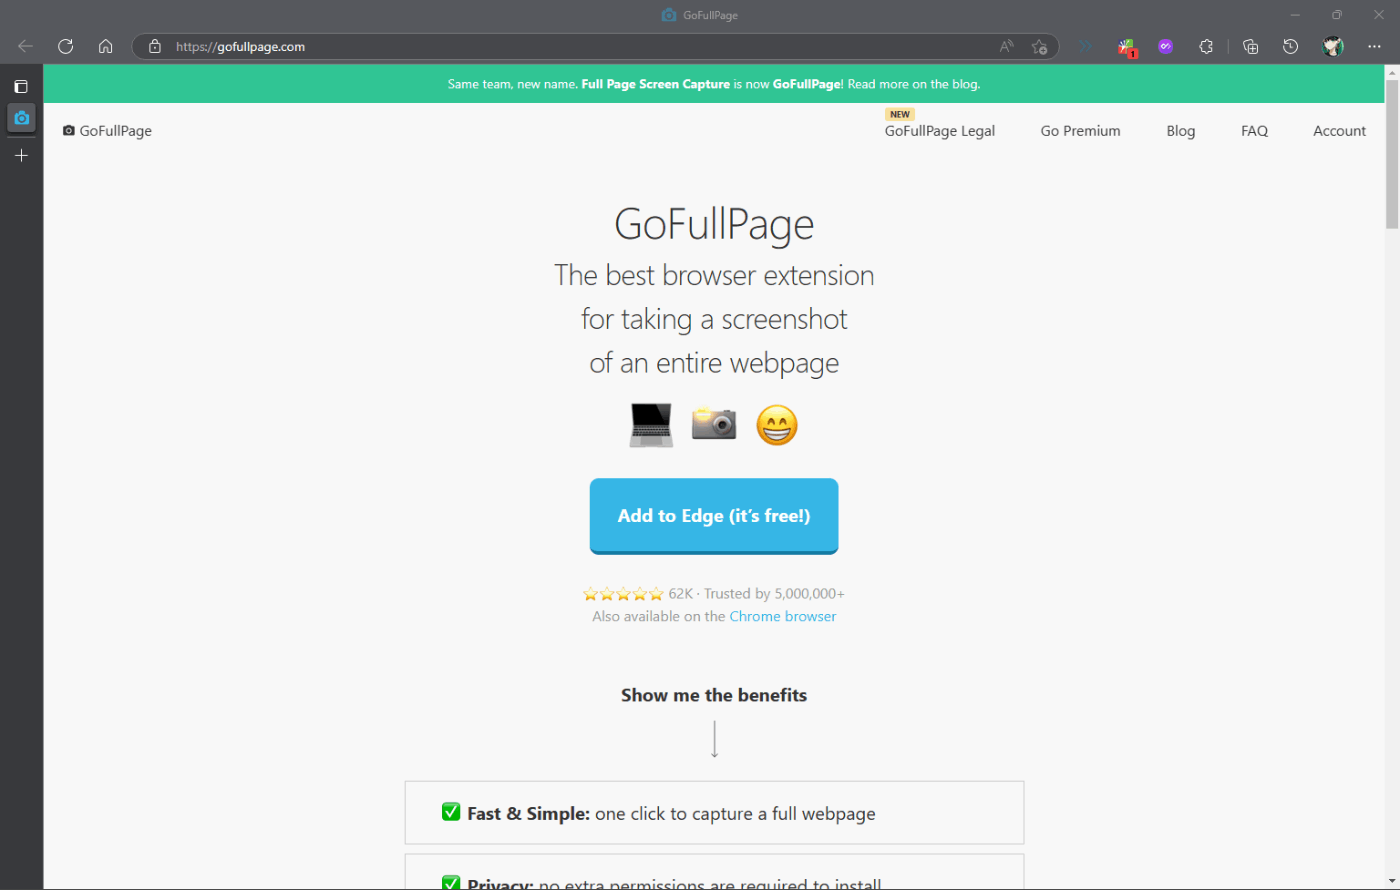Open the Account page

coord(1339,131)
